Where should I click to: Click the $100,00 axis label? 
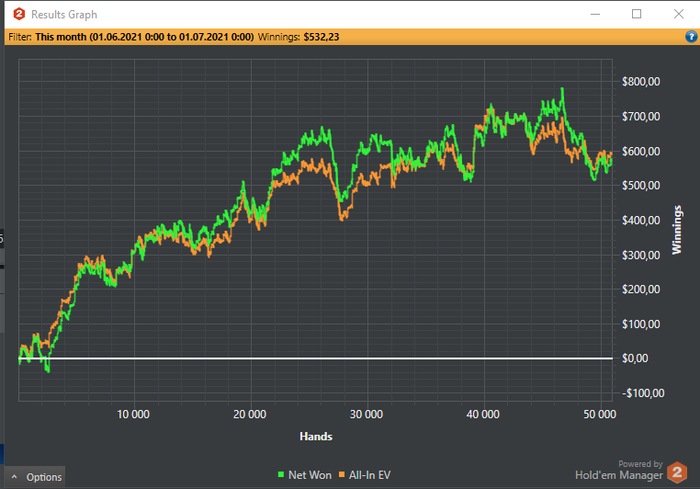tap(641, 324)
